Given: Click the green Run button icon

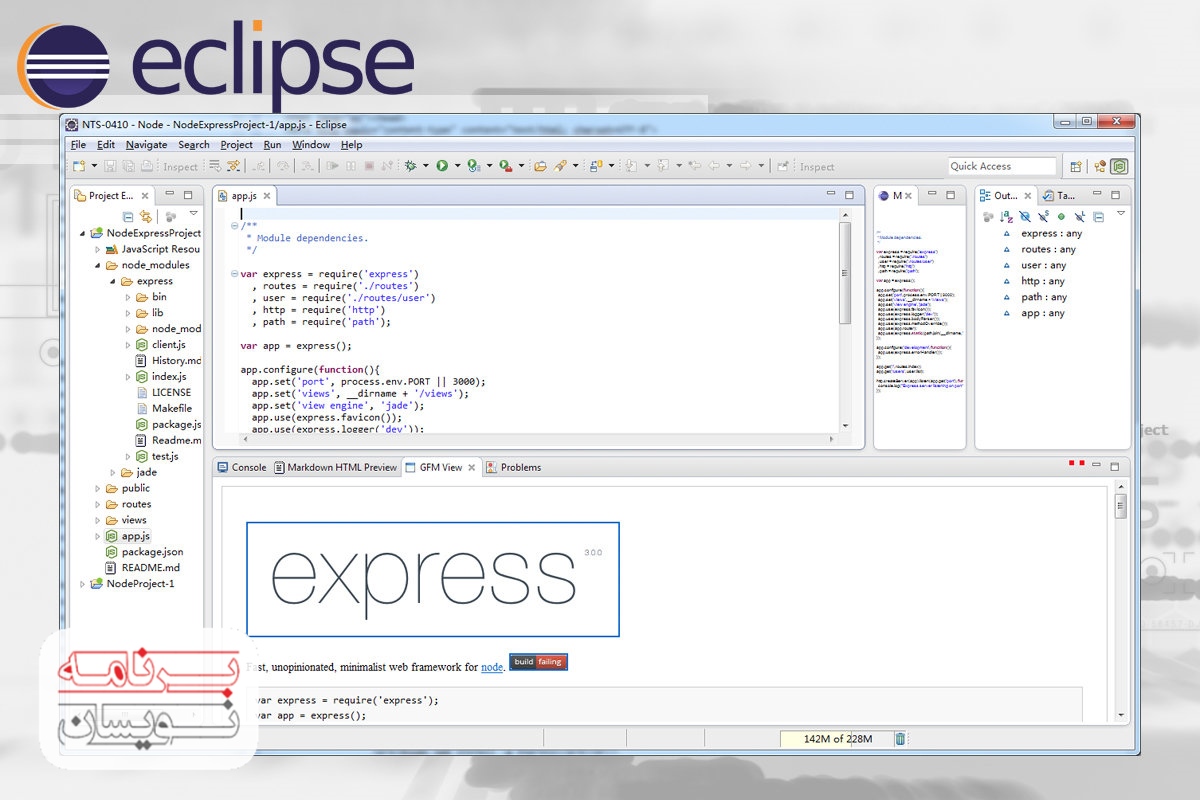Looking at the screenshot, I should [442, 166].
